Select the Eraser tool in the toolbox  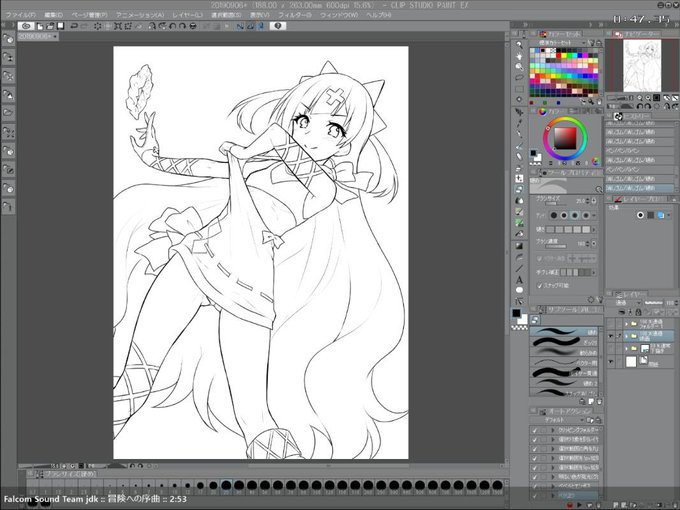(x=519, y=189)
